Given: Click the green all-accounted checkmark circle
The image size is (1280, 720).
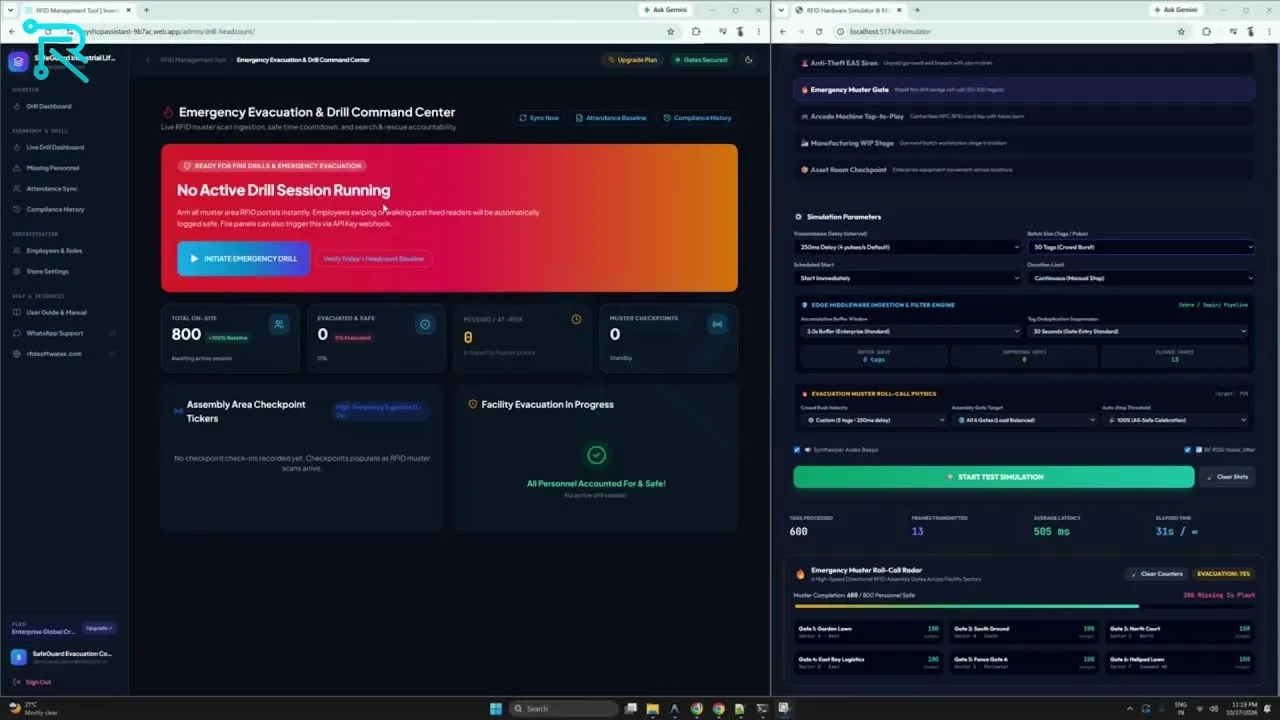Looking at the screenshot, I should pyautogui.click(x=596, y=455).
